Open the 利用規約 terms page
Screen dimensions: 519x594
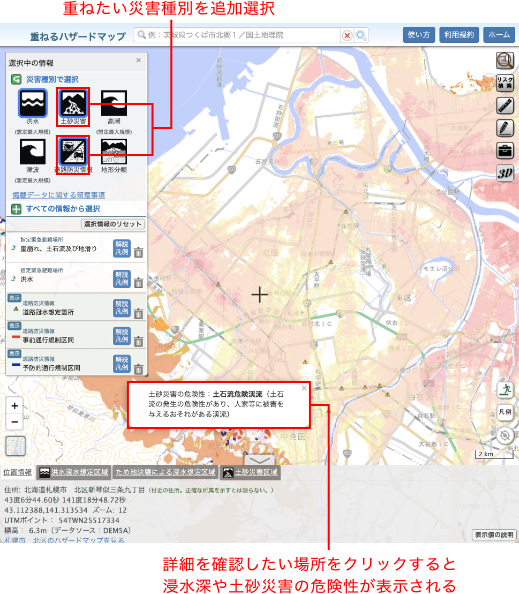[x=459, y=35]
